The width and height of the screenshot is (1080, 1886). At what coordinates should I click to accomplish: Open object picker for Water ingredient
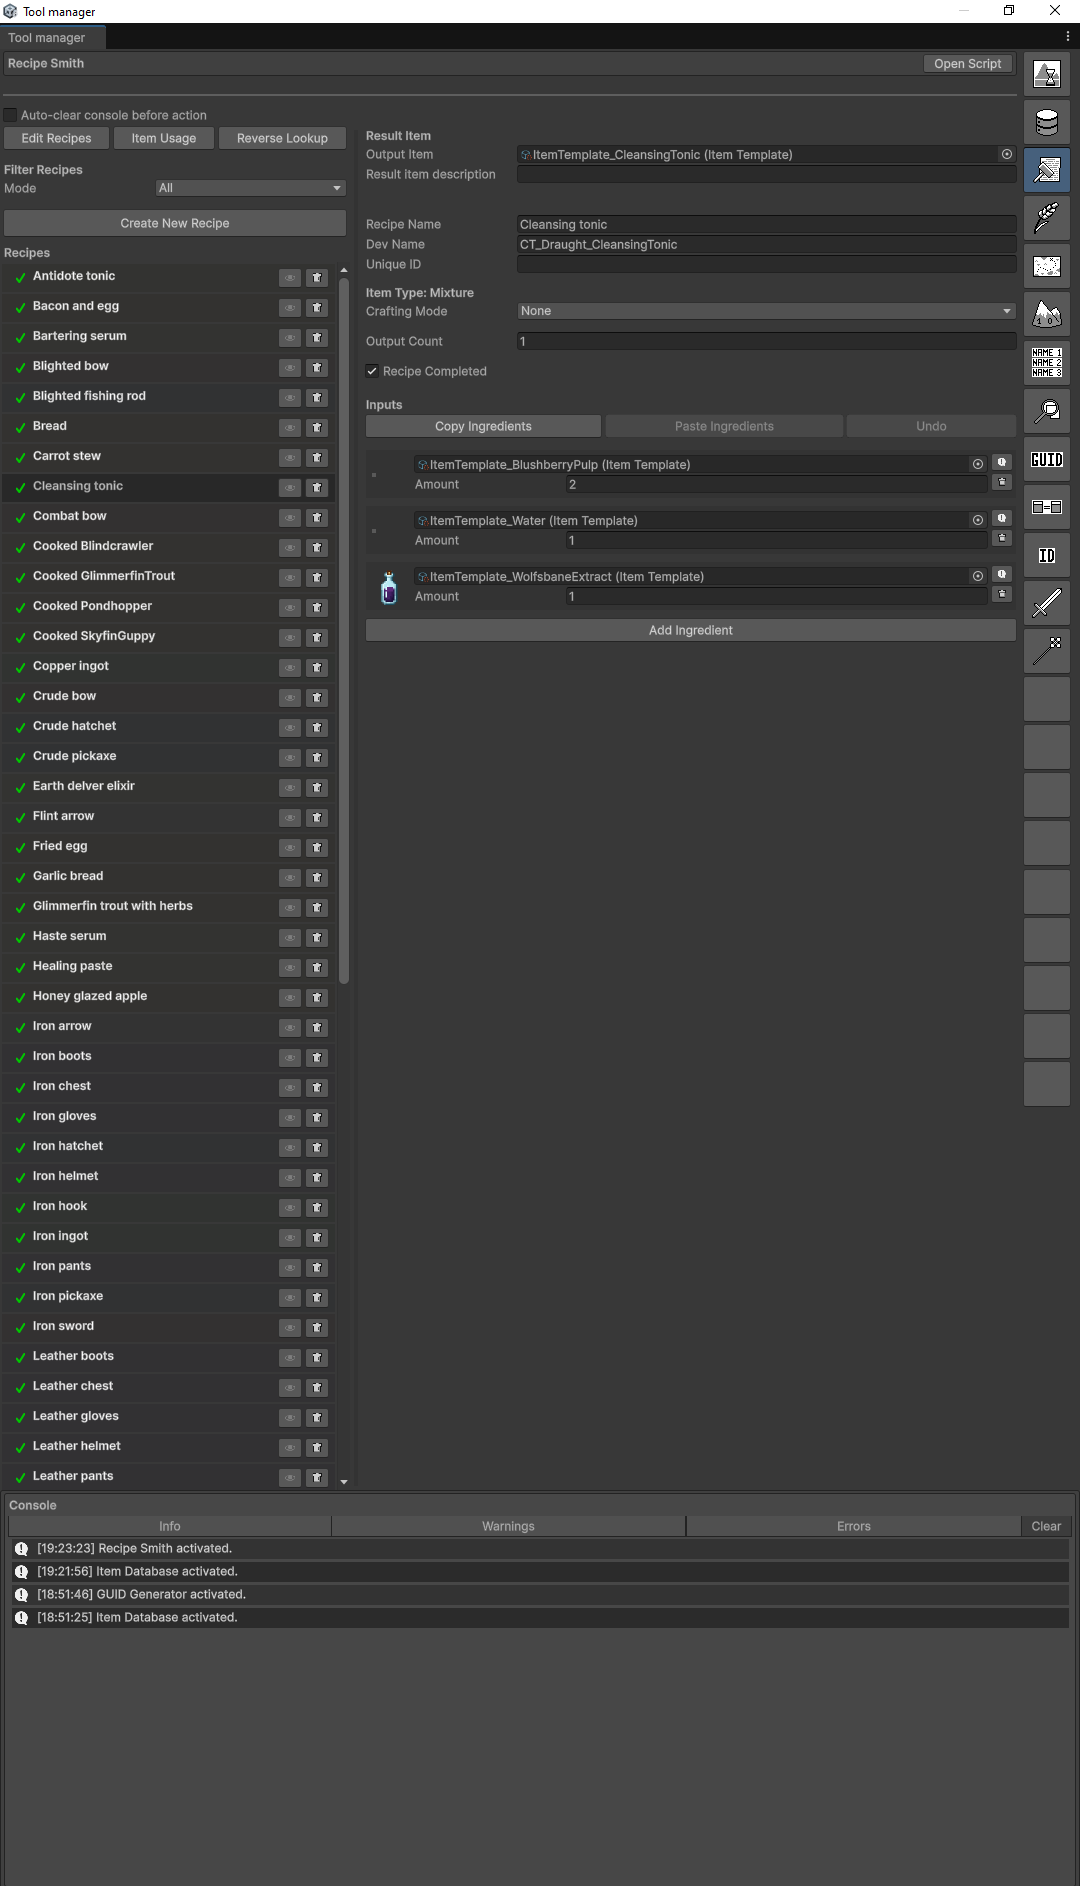coord(978,520)
